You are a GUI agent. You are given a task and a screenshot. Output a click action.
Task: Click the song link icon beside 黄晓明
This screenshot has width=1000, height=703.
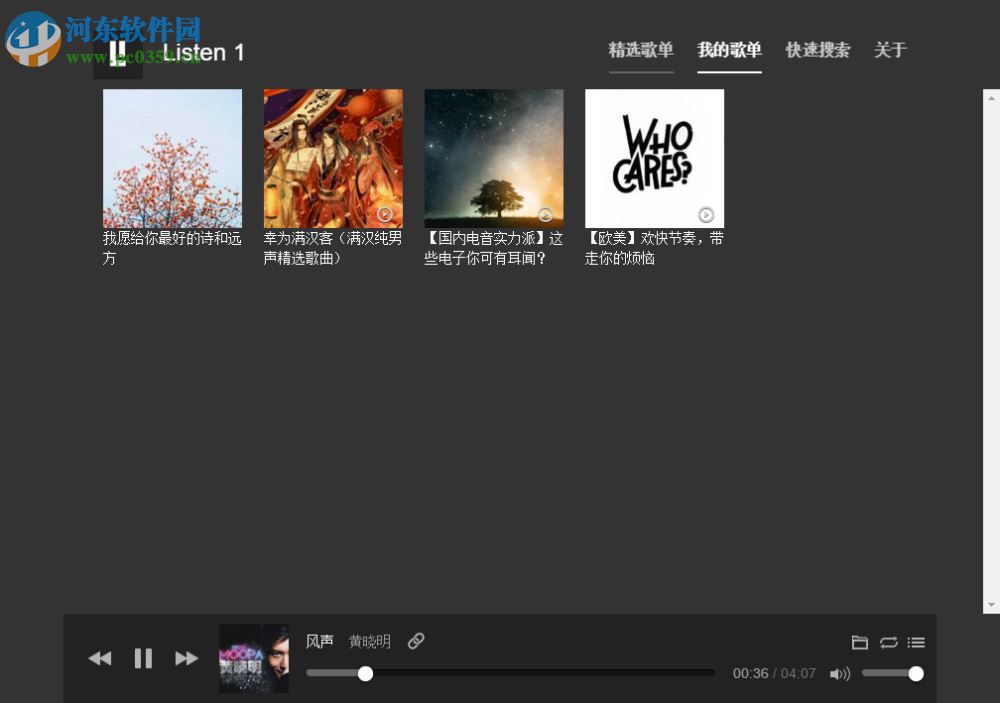pos(415,641)
